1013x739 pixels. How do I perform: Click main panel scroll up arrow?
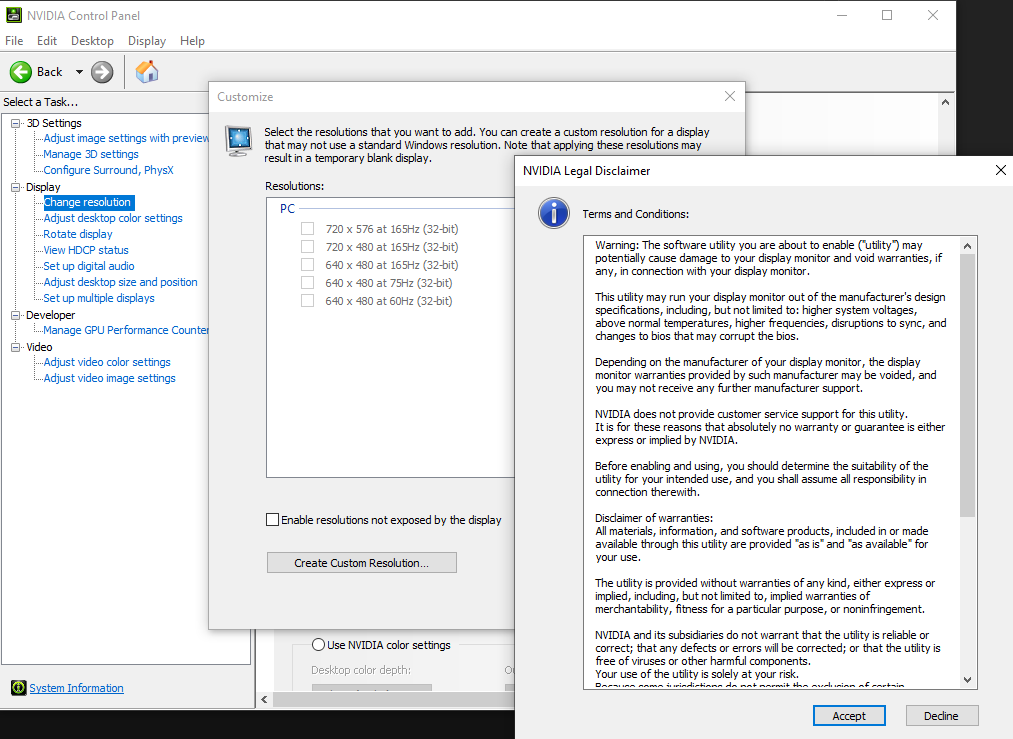(946, 102)
